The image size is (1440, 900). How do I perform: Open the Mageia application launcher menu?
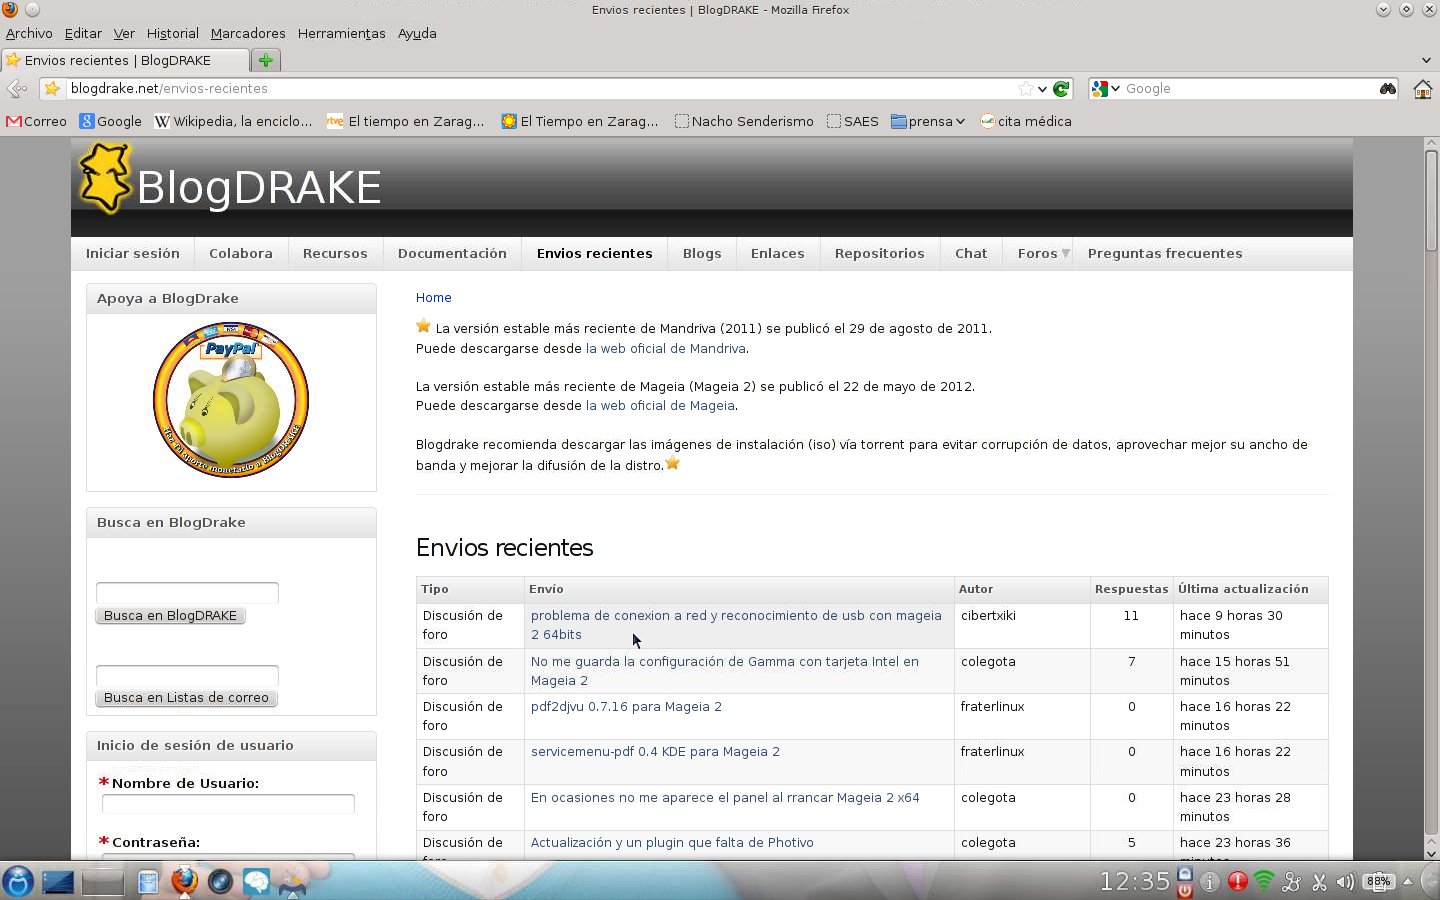pyautogui.click(x=18, y=881)
